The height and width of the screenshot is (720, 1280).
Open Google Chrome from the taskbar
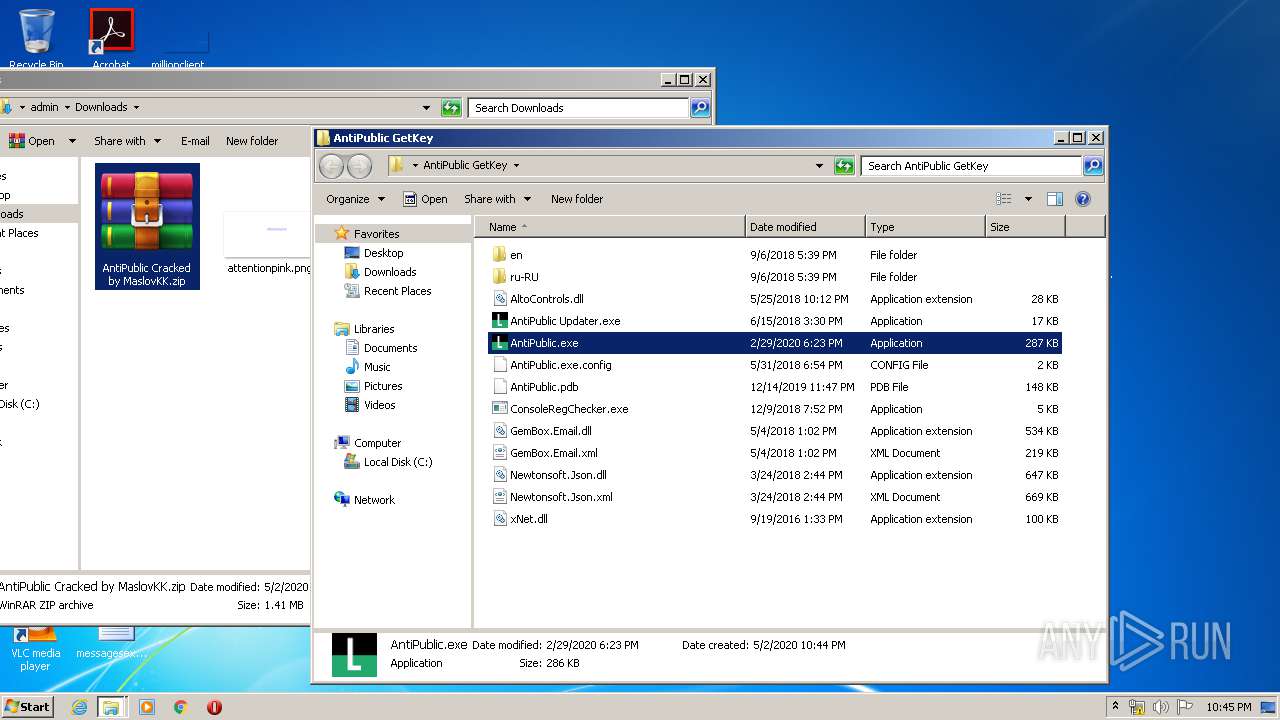pos(181,707)
